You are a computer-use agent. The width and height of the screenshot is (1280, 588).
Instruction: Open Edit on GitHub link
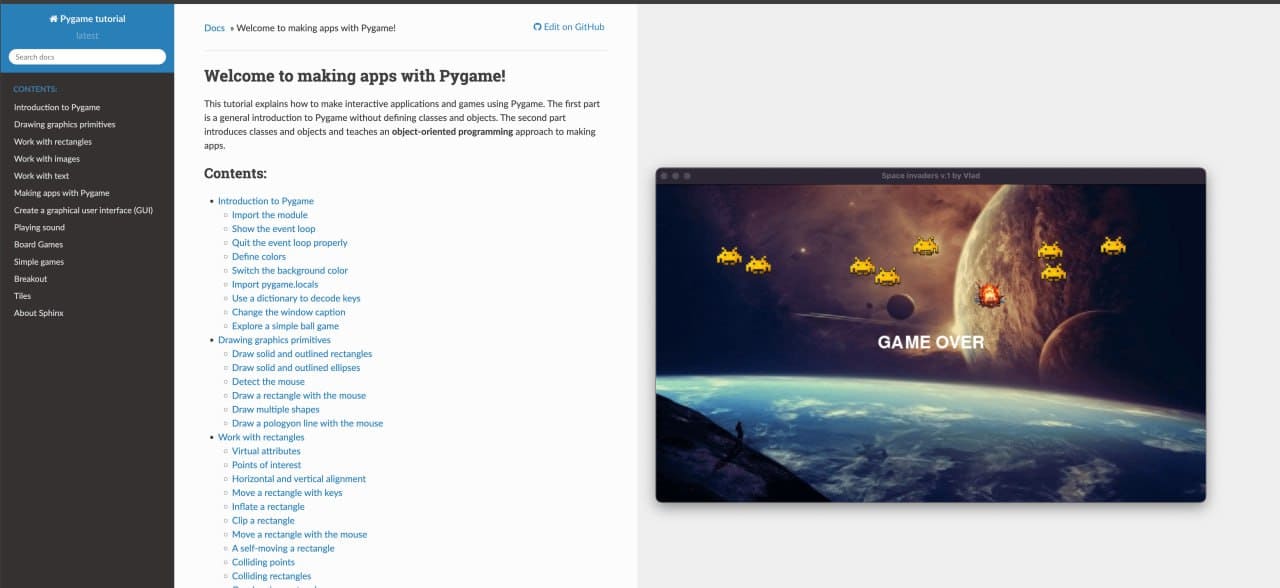574,27
